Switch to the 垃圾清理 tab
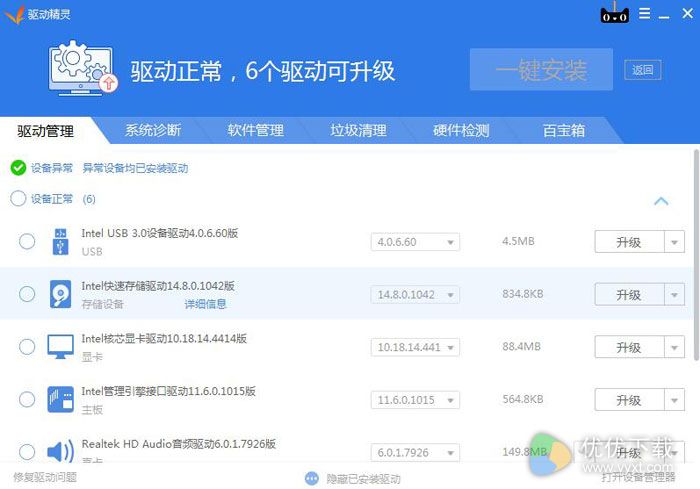 pos(358,130)
